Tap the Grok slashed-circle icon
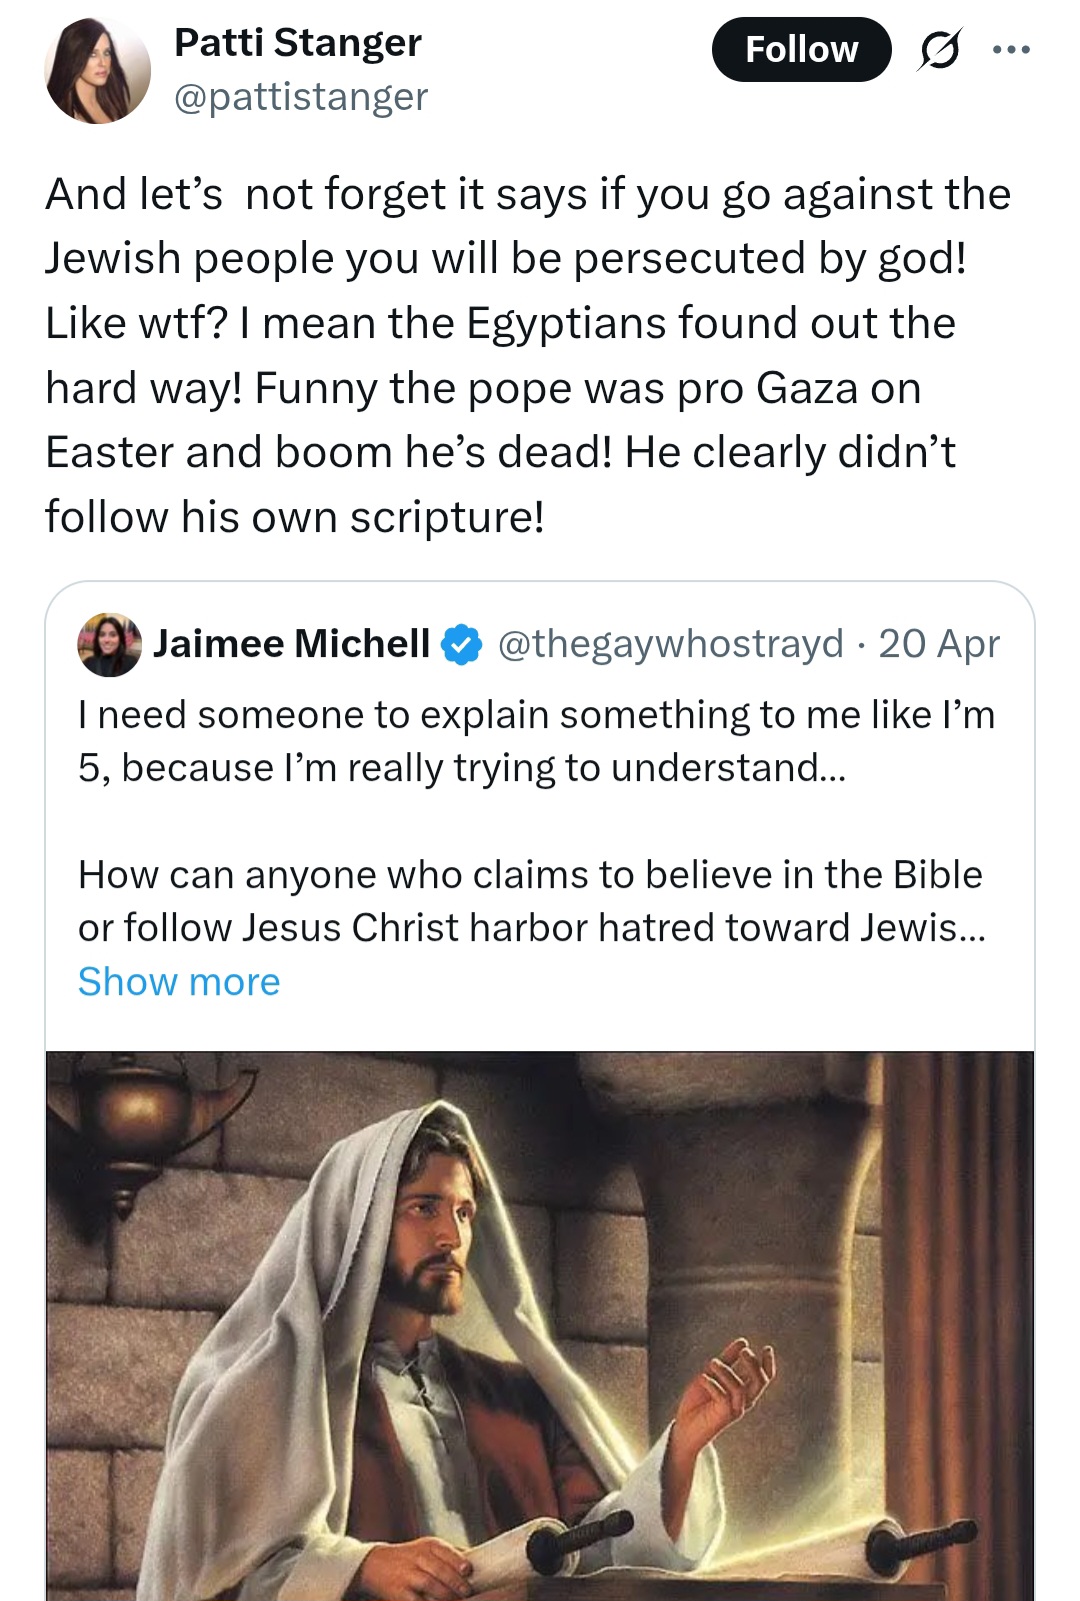Viewport: 1080px width, 1601px height. point(939,50)
